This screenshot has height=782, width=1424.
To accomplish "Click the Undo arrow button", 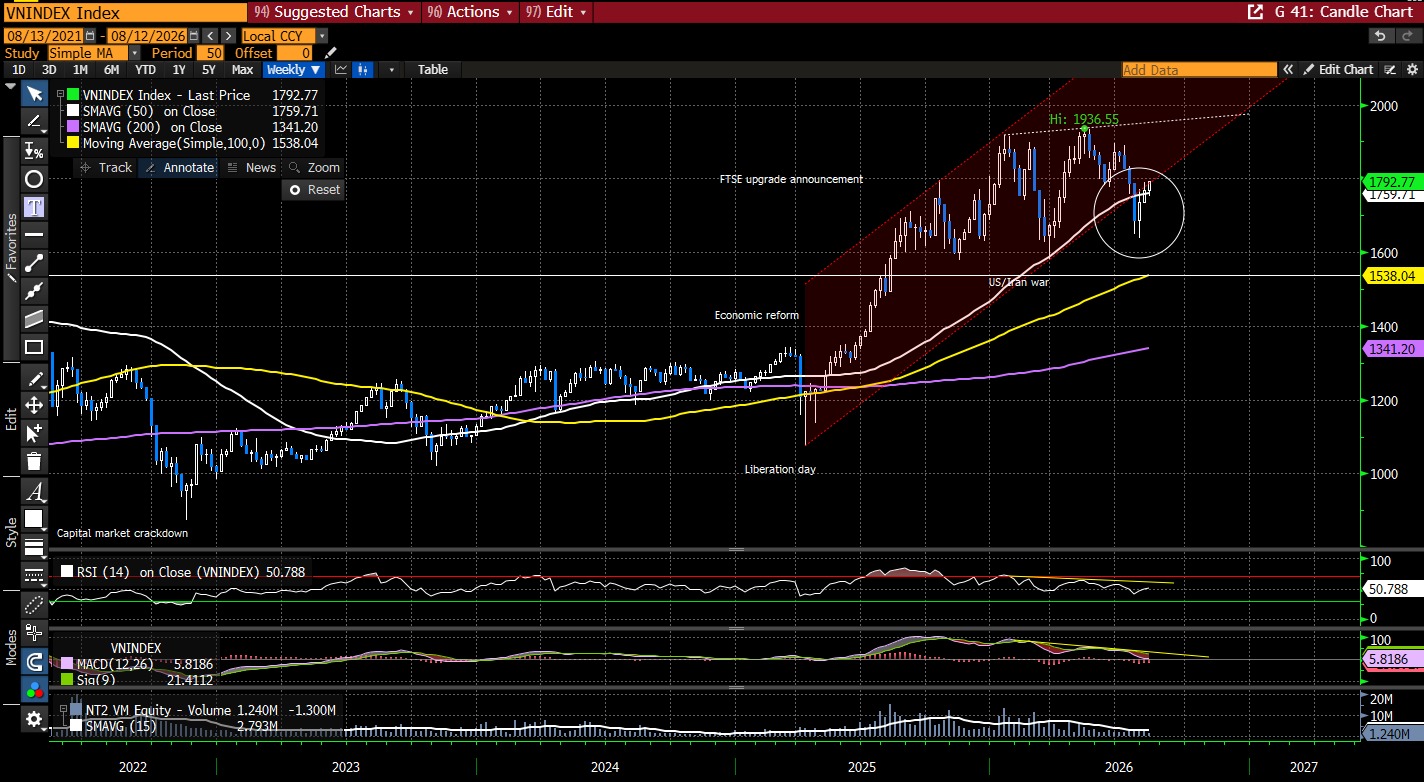I will click(x=1380, y=36).
